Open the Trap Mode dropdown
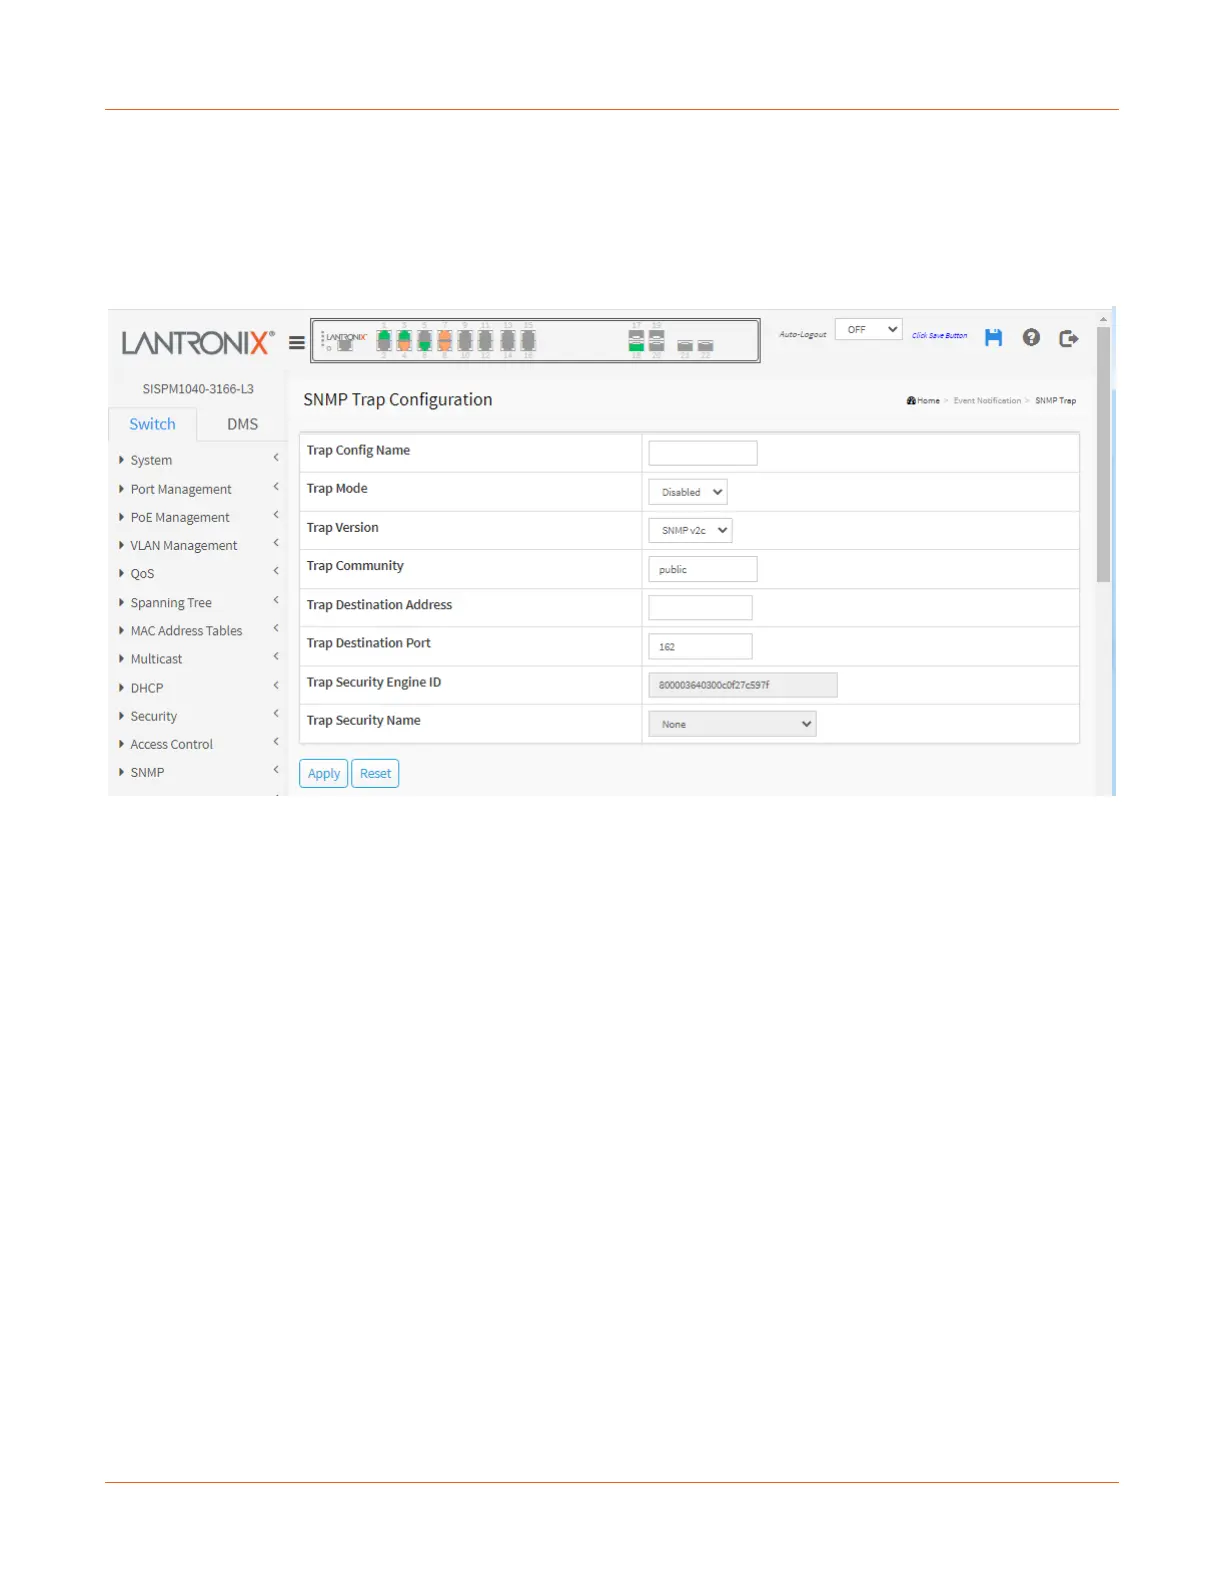This screenshot has width=1224, height=1584. (x=688, y=492)
